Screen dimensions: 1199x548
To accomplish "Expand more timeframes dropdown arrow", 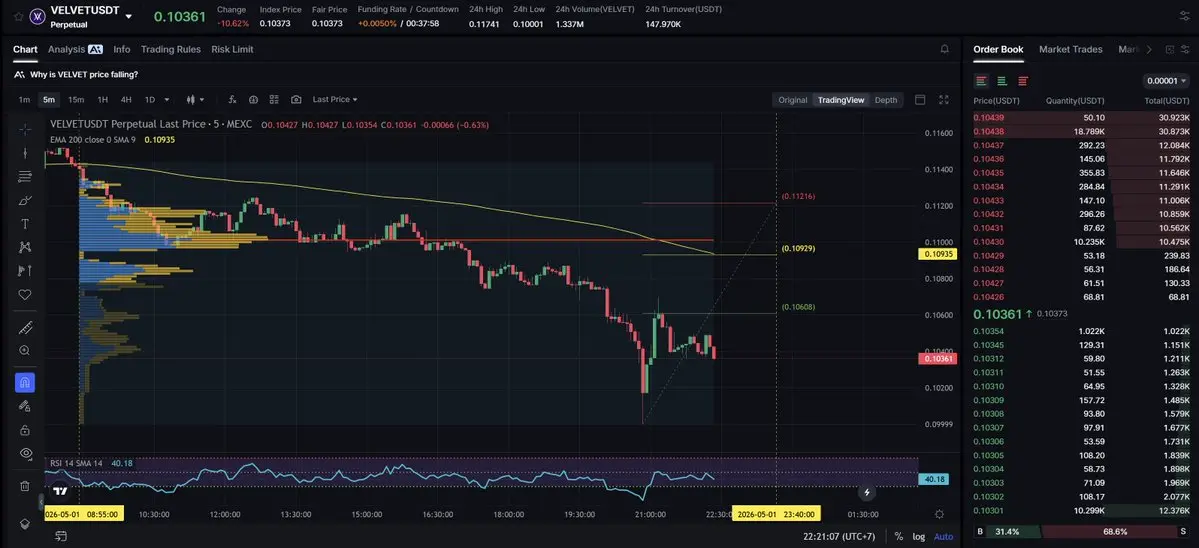I will click(x=167, y=99).
